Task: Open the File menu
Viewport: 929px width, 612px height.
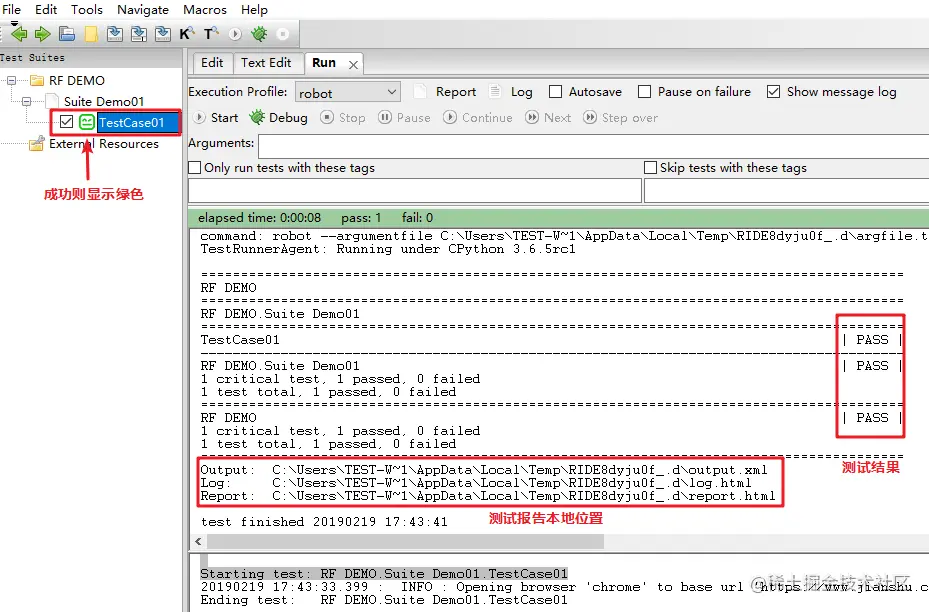Action: 11,9
